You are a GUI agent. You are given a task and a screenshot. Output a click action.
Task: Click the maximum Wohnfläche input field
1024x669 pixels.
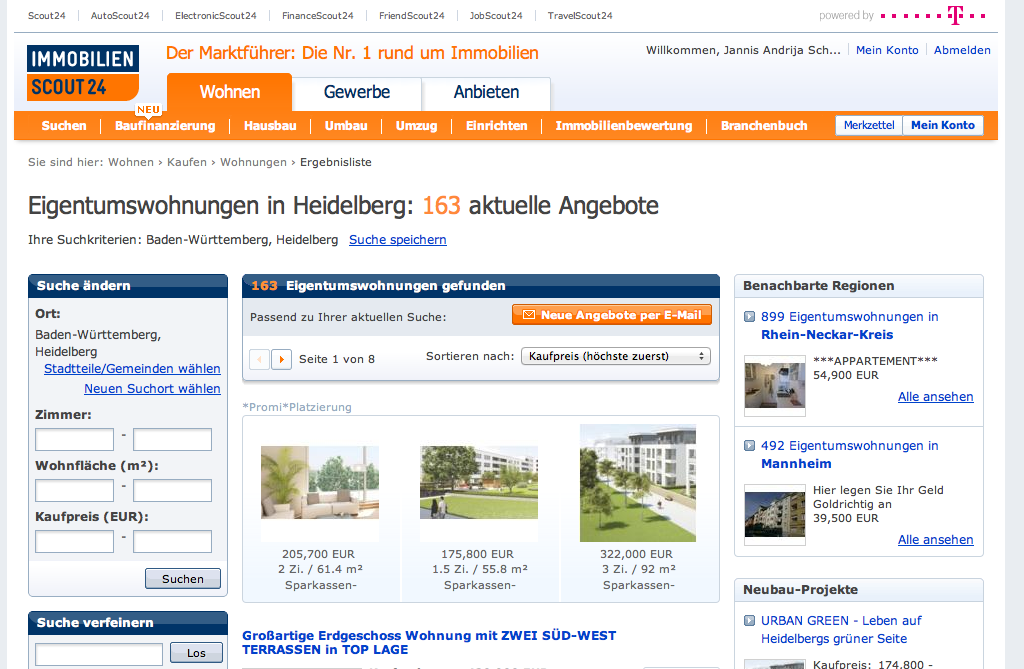[172, 490]
